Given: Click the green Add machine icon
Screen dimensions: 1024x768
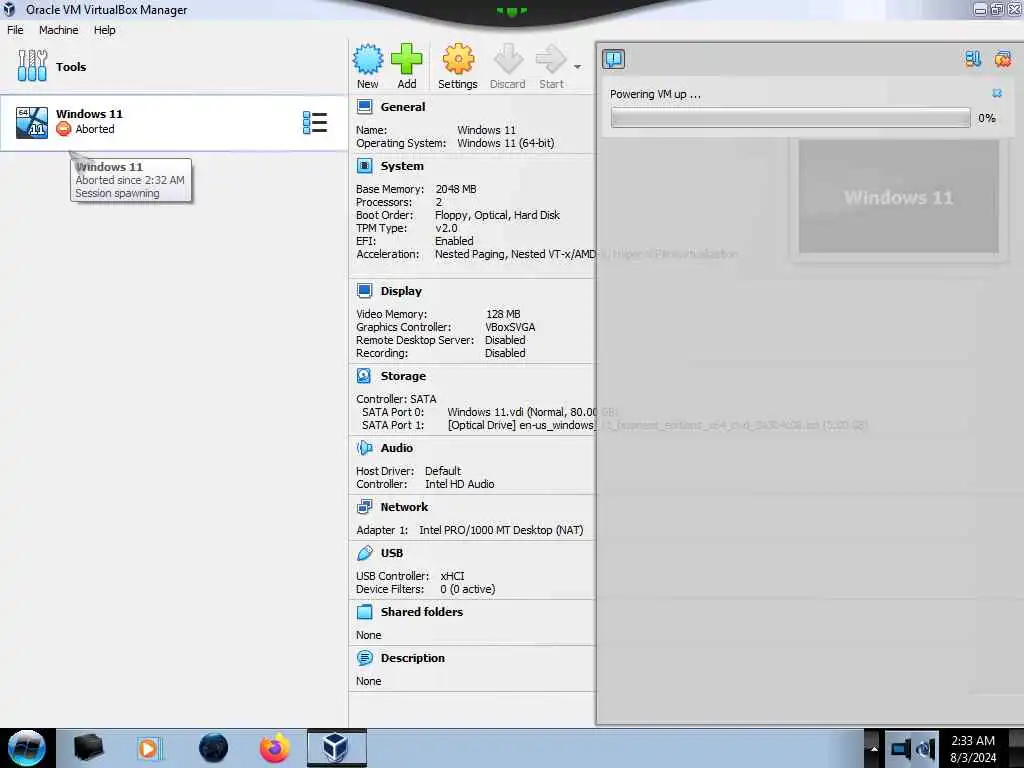Looking at the screenshot, I should (x=406, y=59).
